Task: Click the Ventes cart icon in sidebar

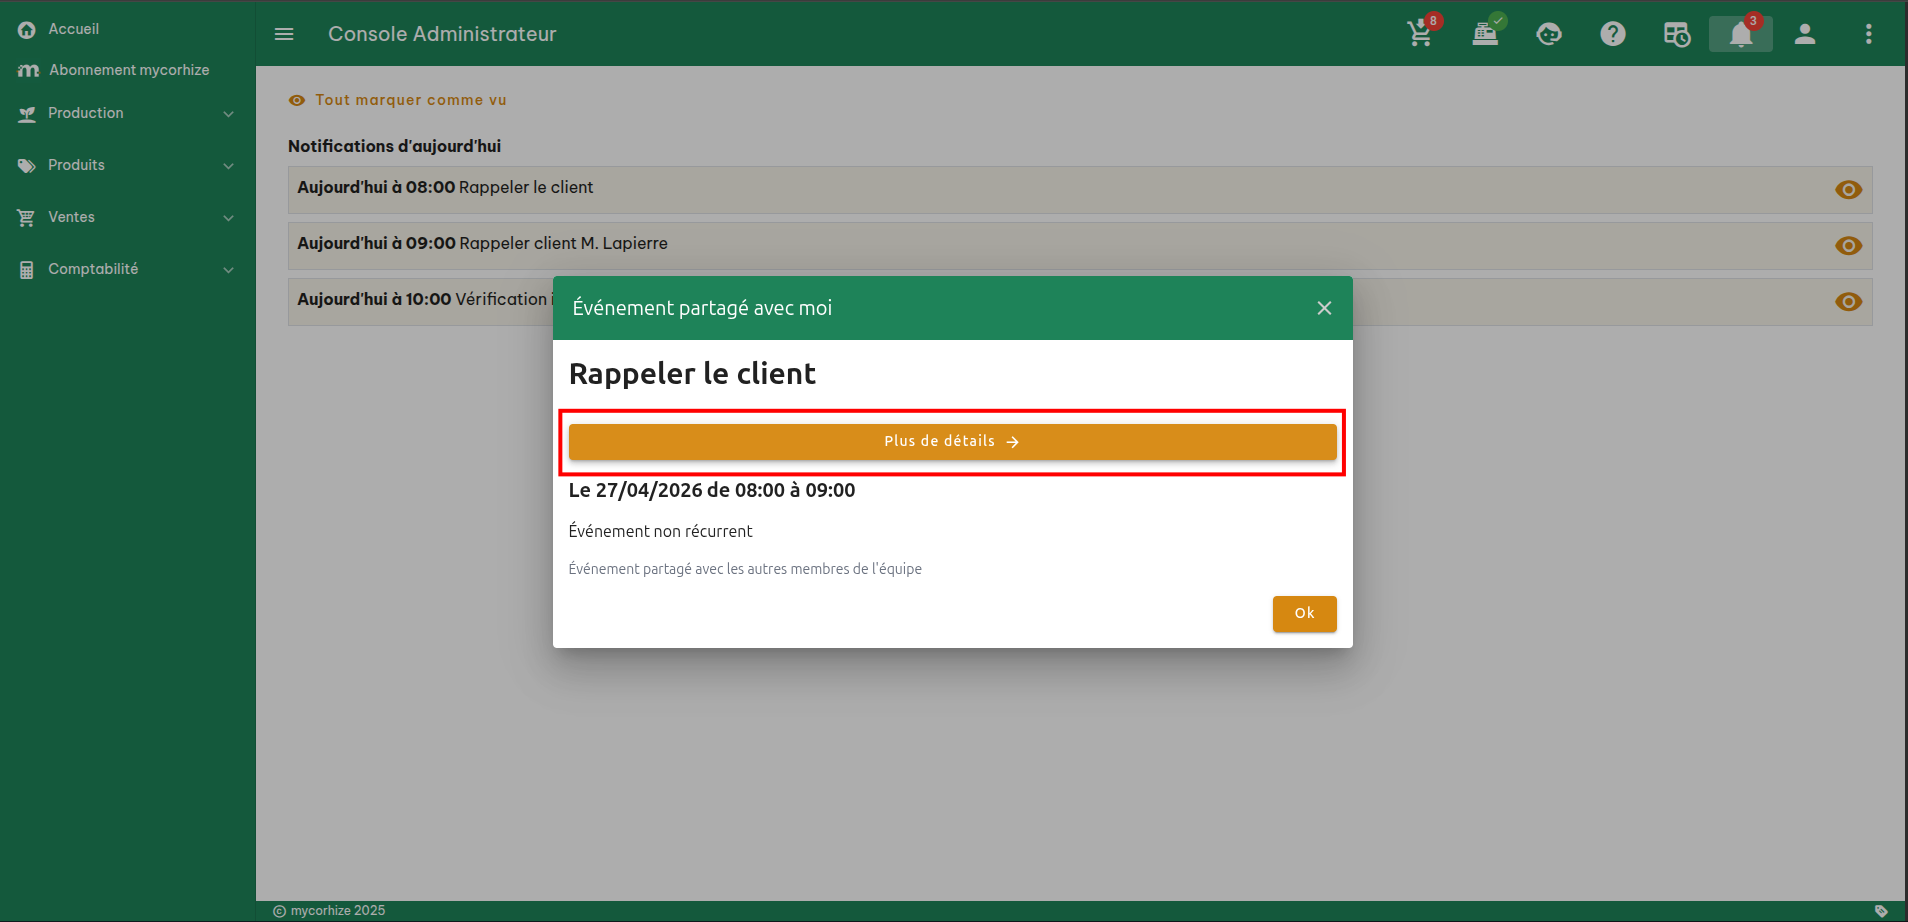Action: (27, 218)
